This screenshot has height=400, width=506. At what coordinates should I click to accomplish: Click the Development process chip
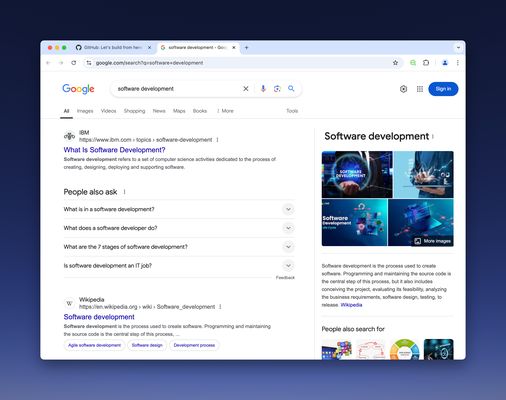click(x=194, y=345)
